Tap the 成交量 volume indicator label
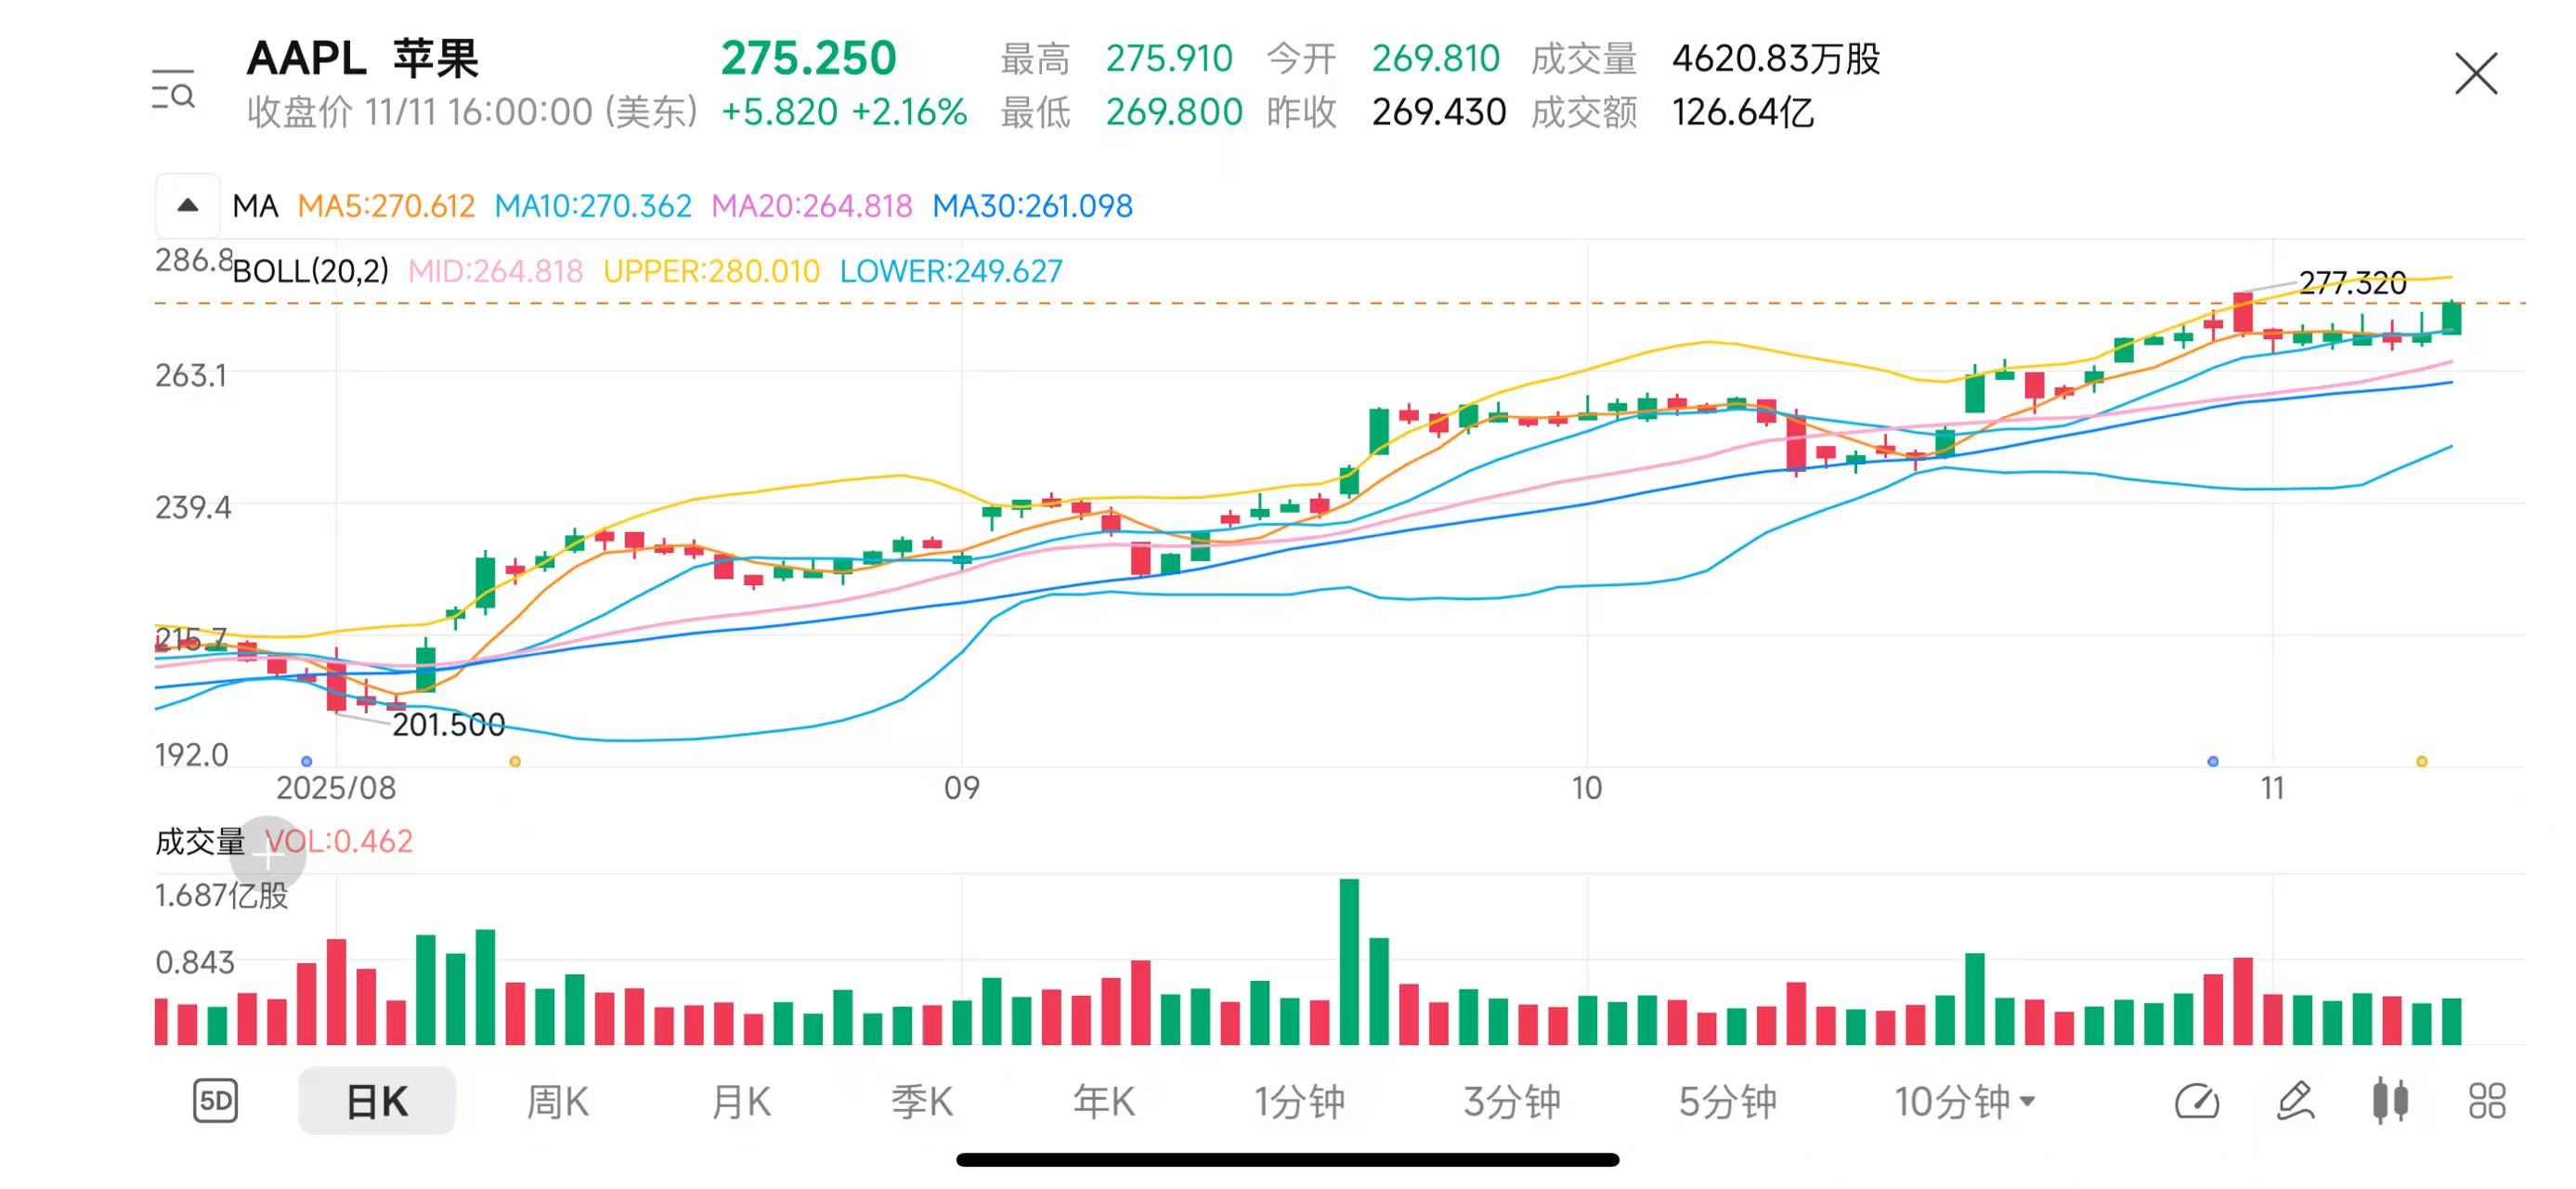 pyautogui.click(x=200, y=841)
